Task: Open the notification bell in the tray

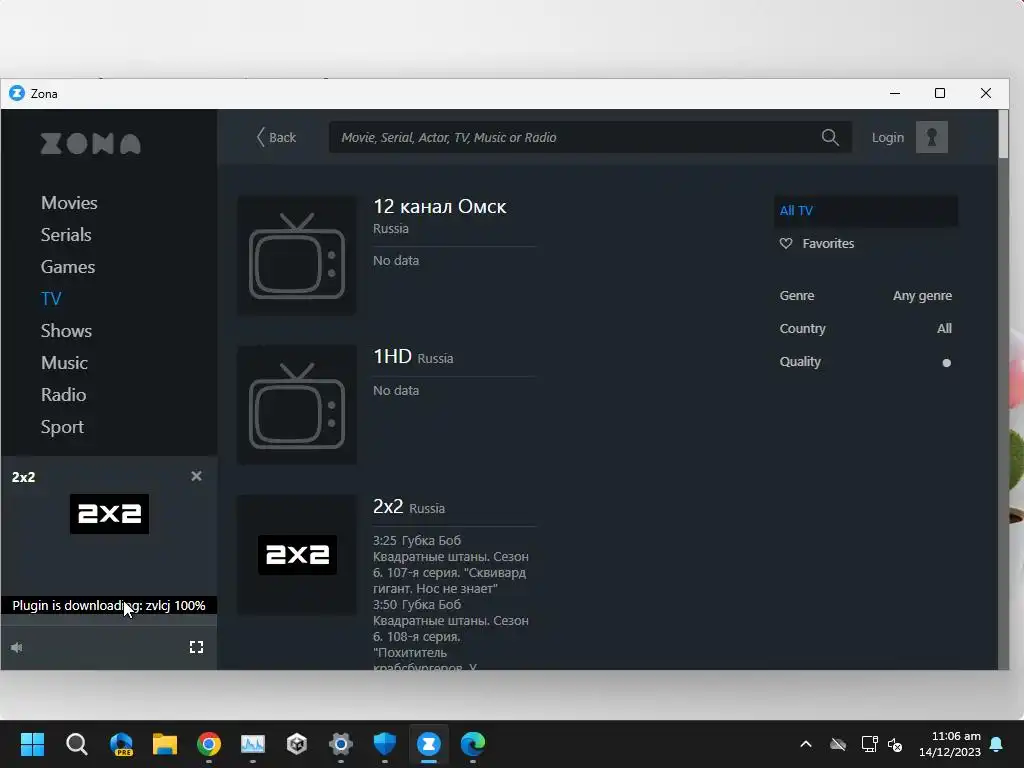Action: 997,744
